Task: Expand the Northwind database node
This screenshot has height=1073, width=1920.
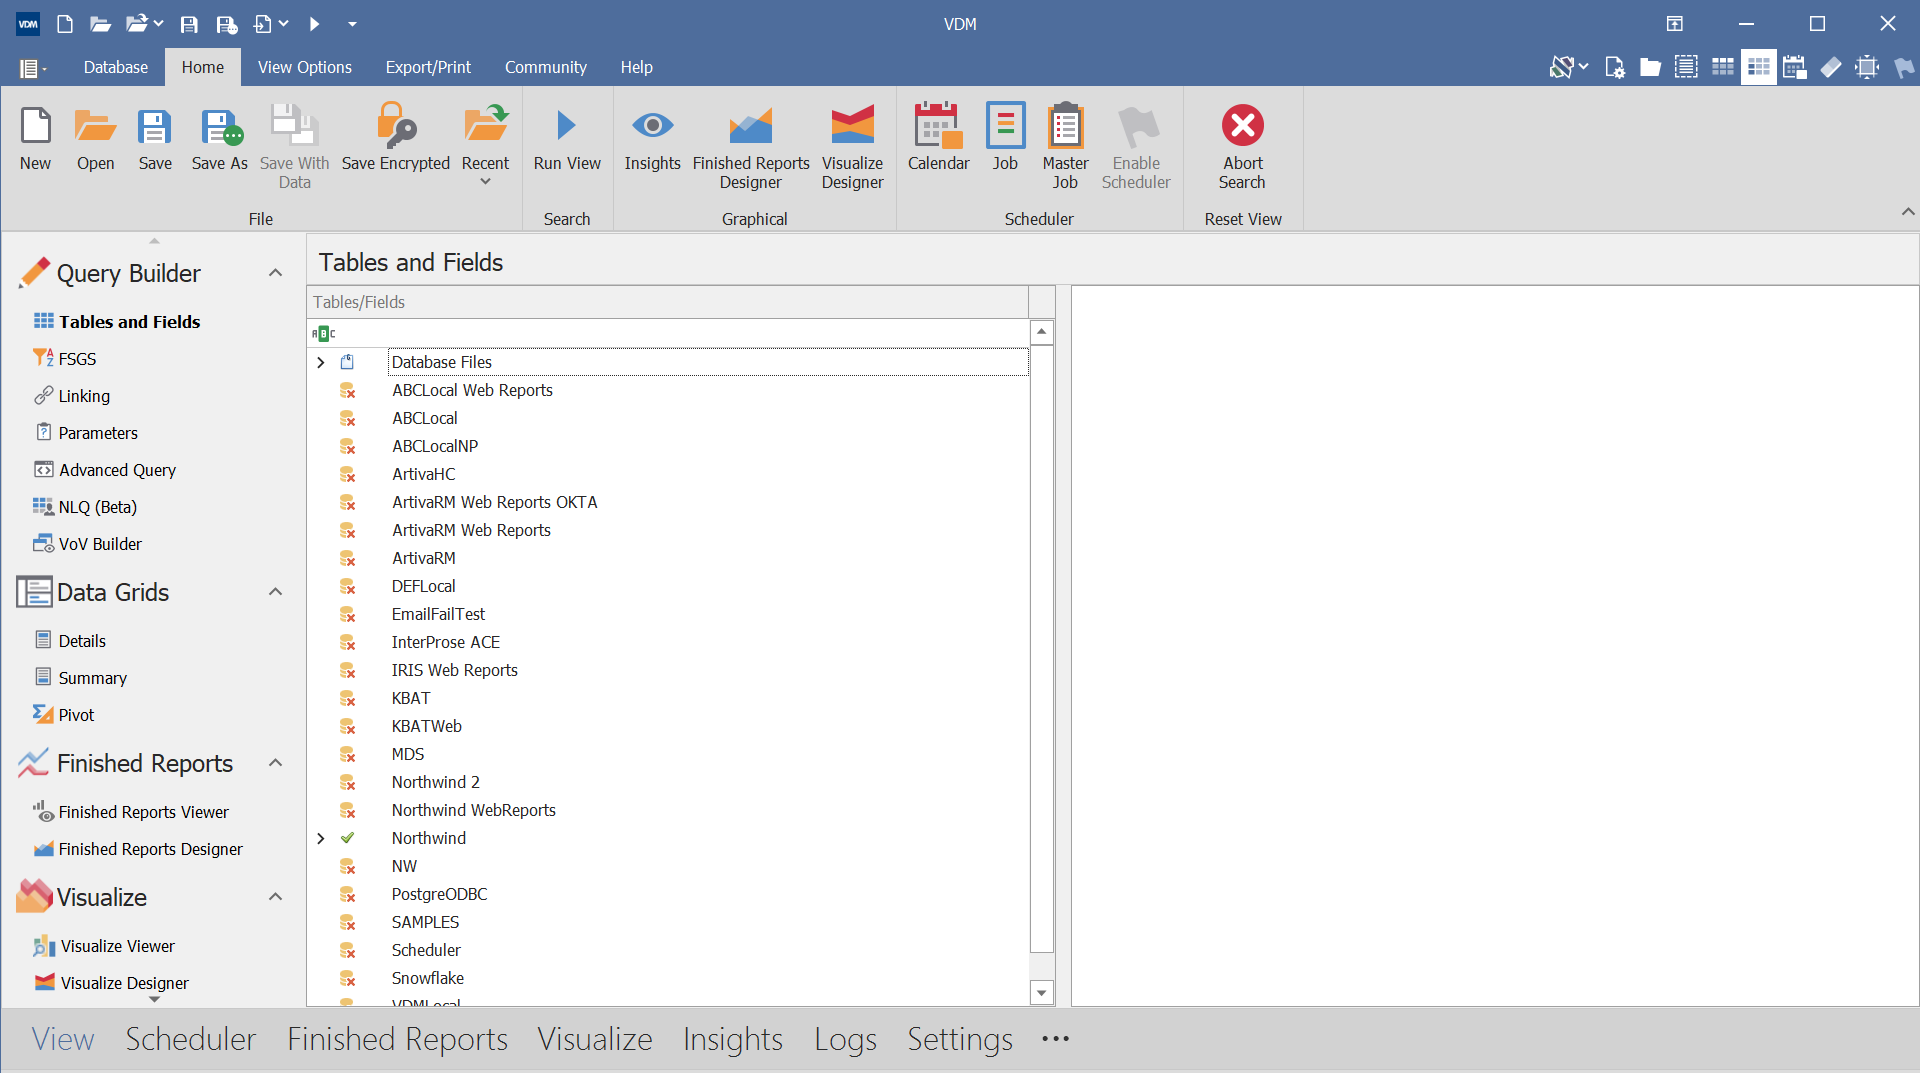Action: (x=321, y=838)
